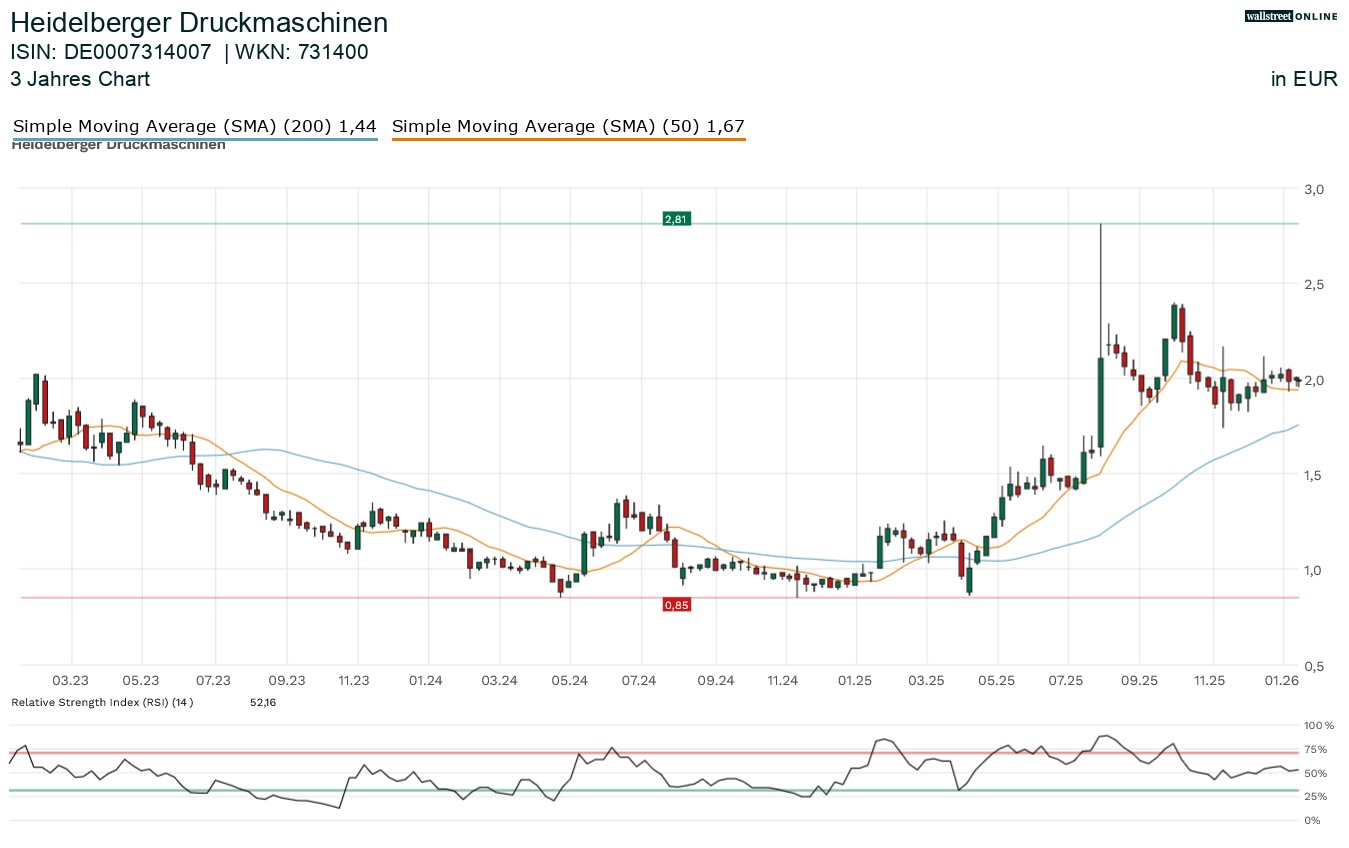This screenshot has height=848, width=1349.
Task: Click the ISIN DE0007314007 text
Action: pos(111,52)
